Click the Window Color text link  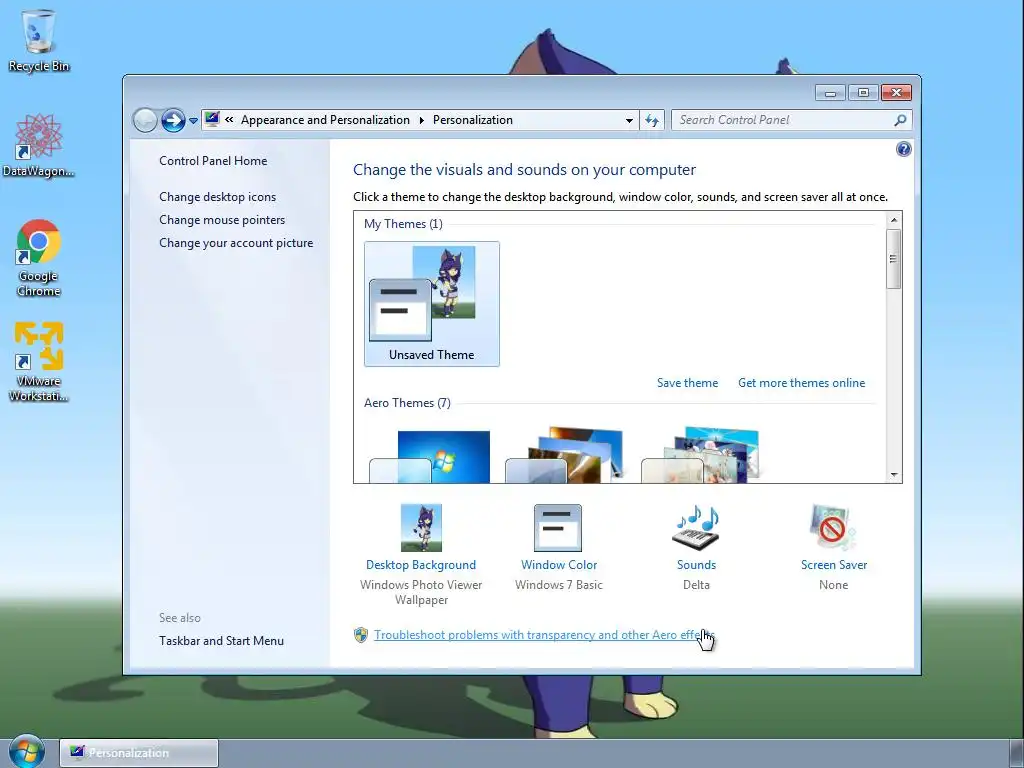[559, 565]
